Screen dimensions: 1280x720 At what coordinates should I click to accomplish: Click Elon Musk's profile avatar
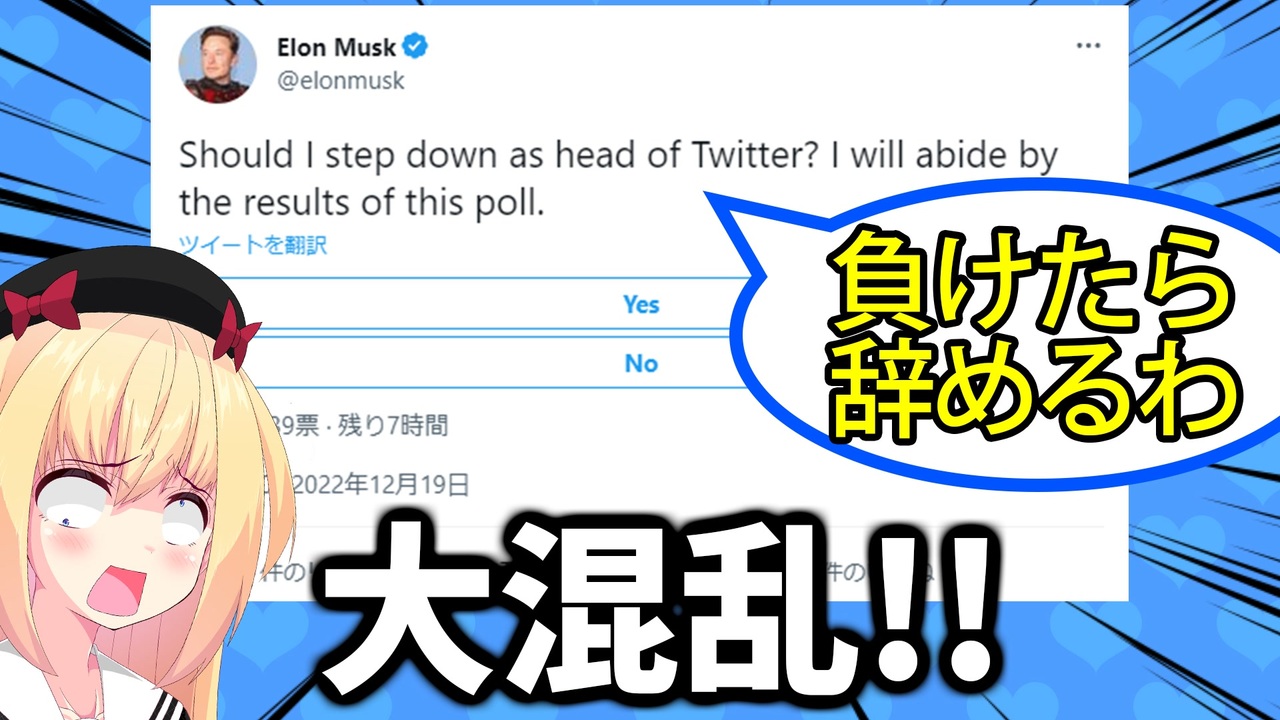pyautogui.click(x=218, y=64)
